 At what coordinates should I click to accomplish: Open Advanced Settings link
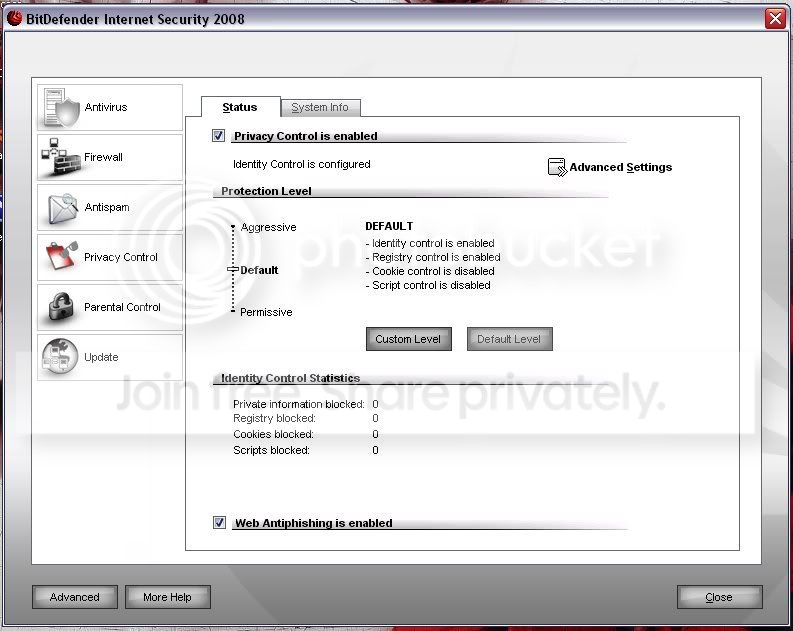point(621,167)
